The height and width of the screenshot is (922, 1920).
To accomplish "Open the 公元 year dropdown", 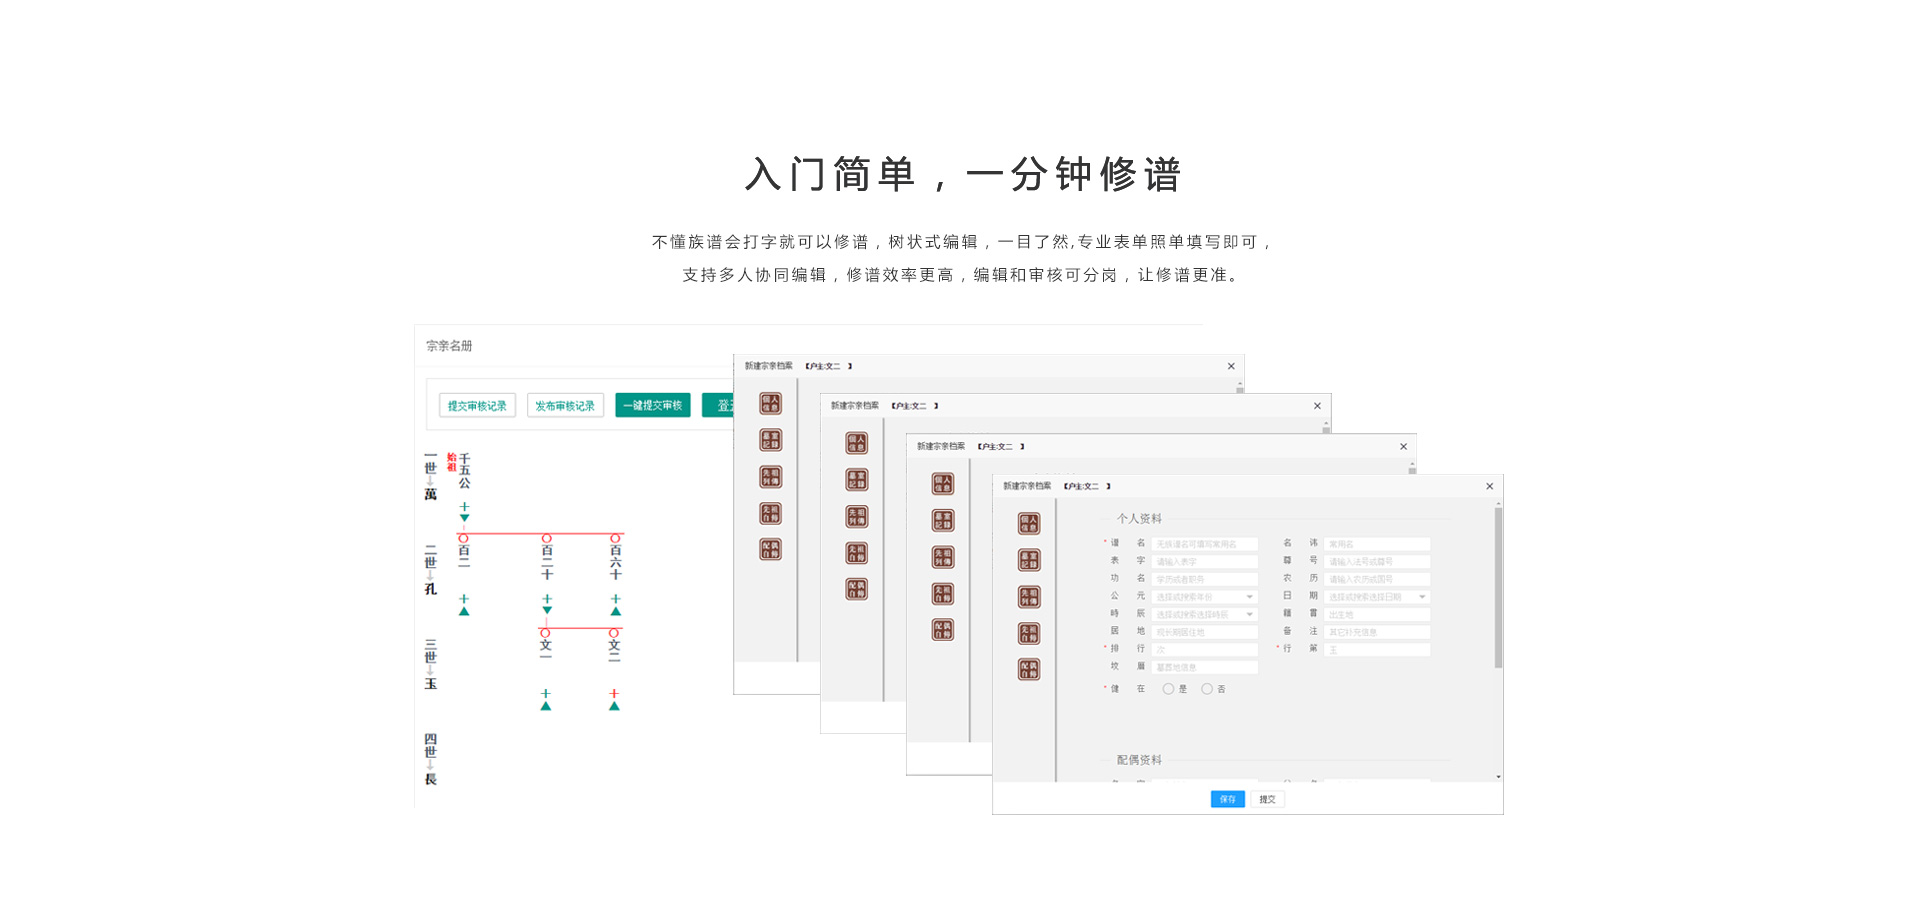I will [x=1249, y=597].
